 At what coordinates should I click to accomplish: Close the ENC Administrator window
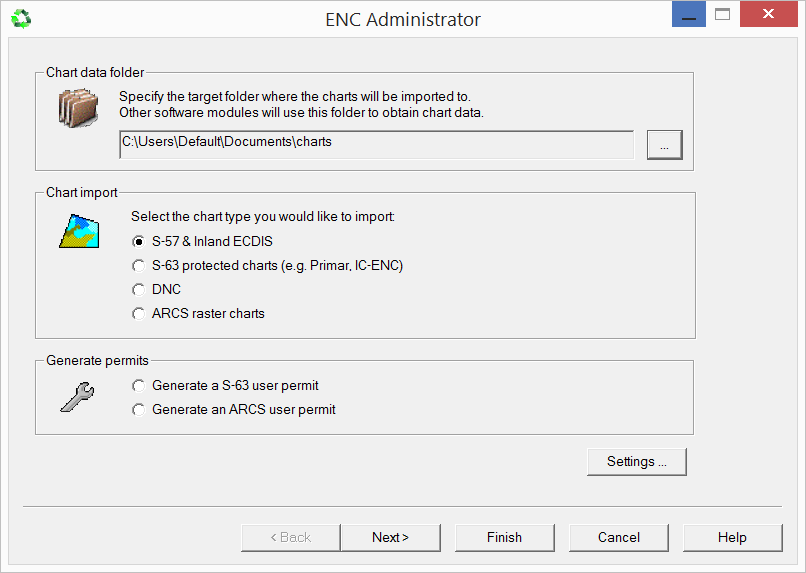pyautogui.click(x=768, y=16)
